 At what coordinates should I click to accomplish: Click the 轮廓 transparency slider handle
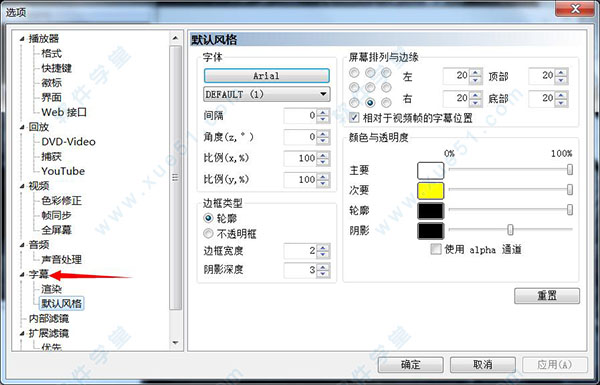(570, 209)
